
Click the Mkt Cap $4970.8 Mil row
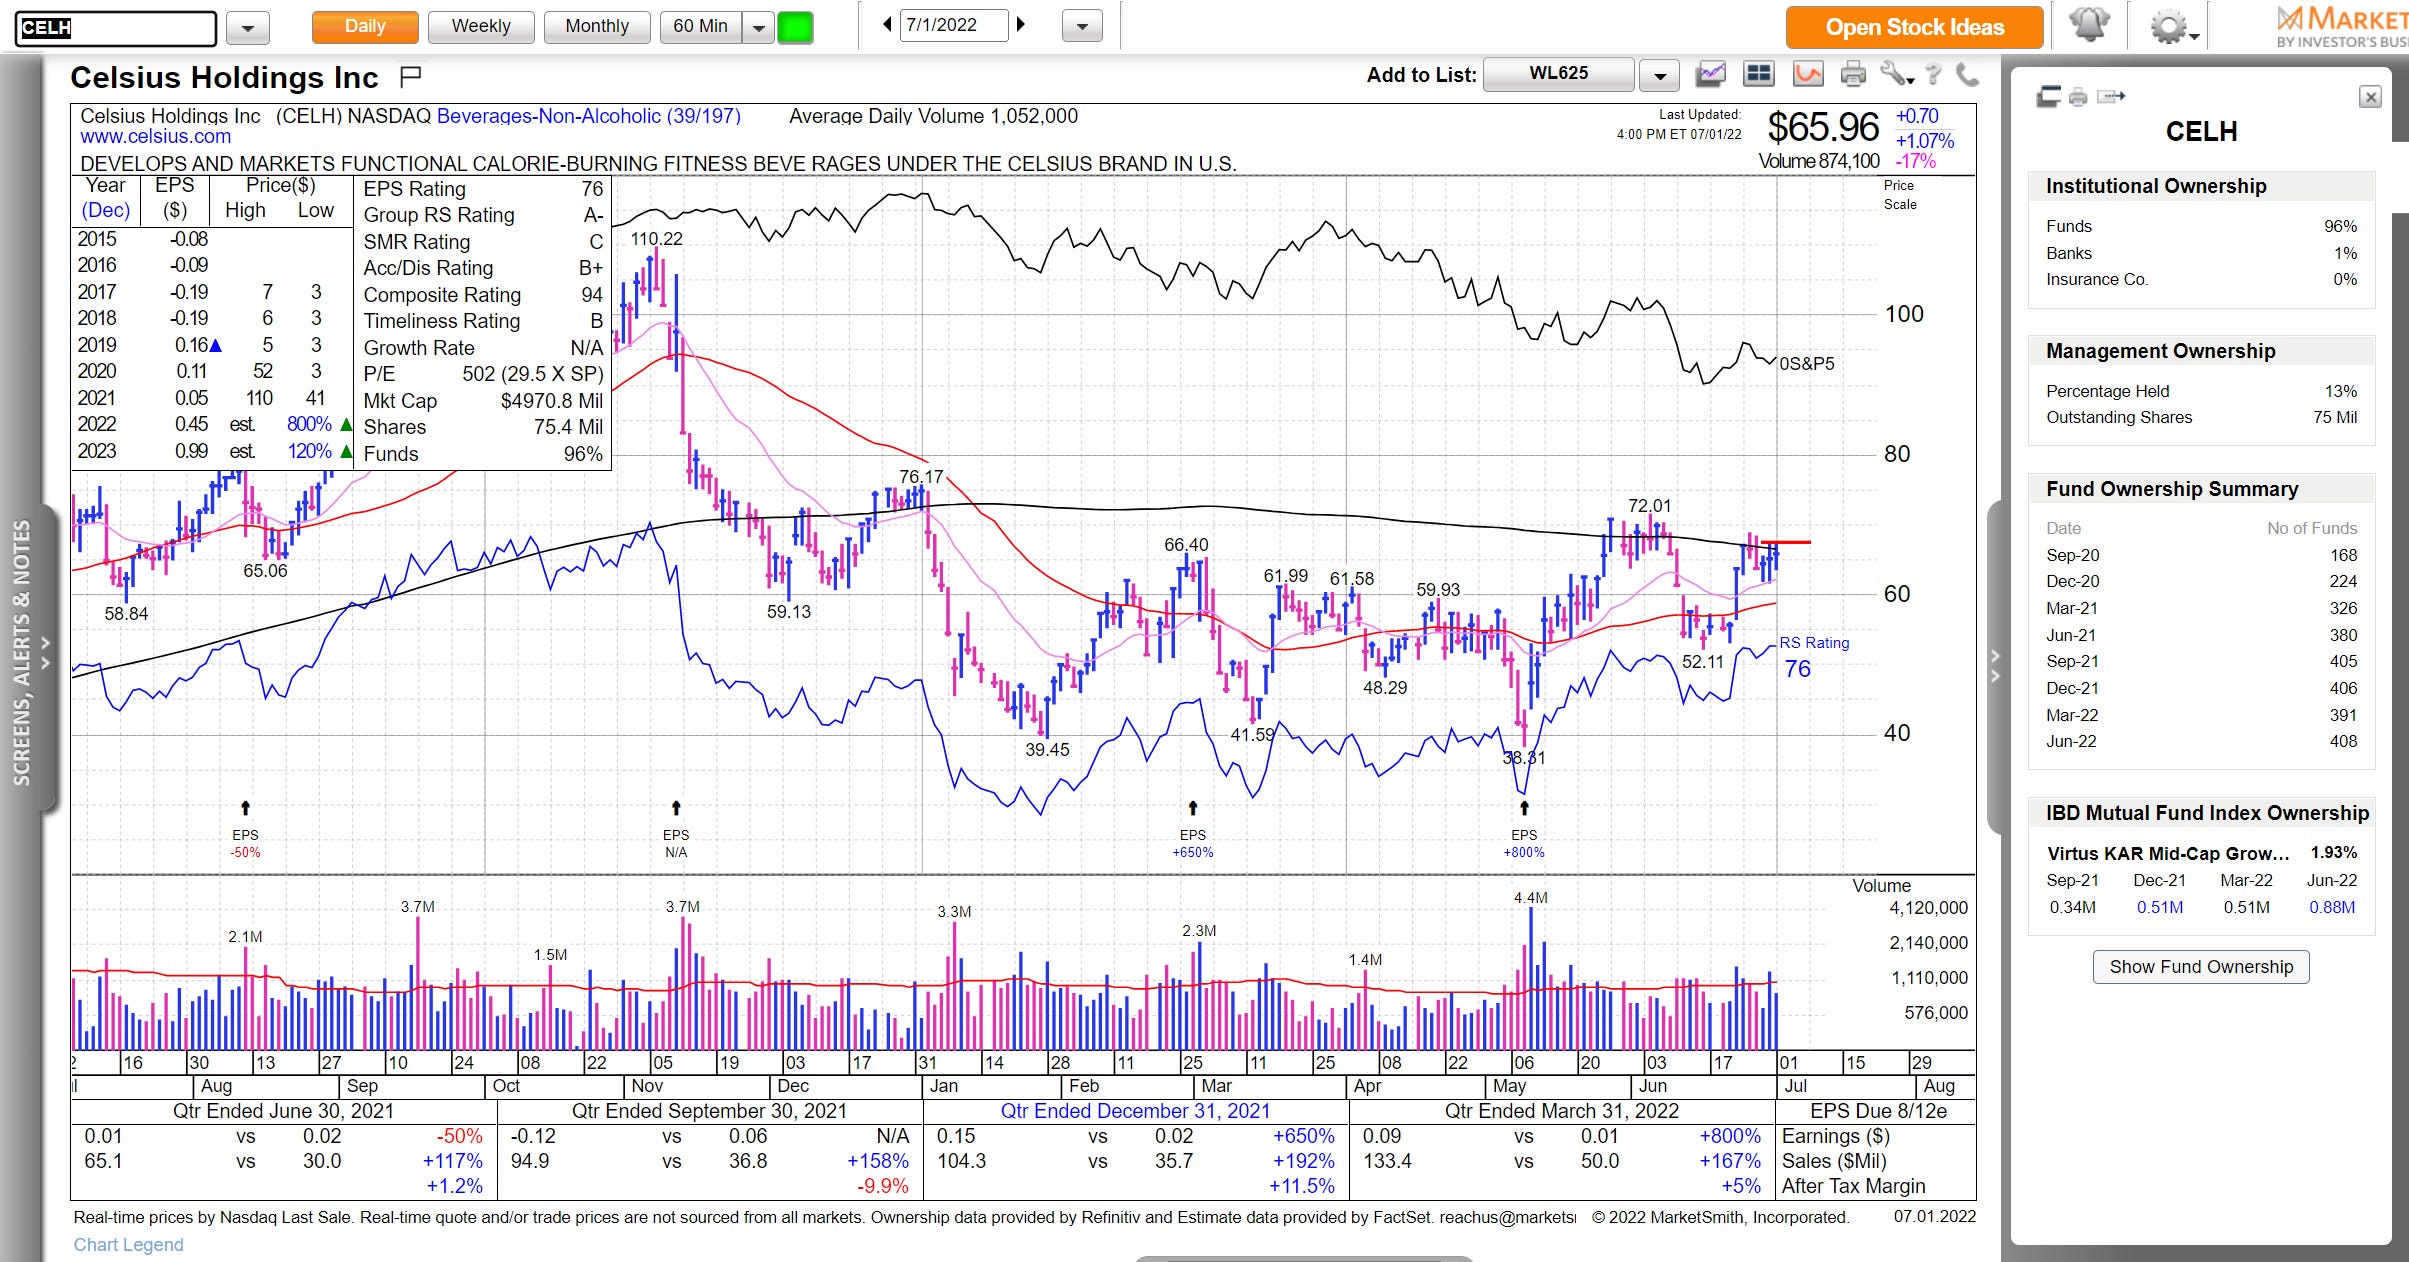point(483,401)
